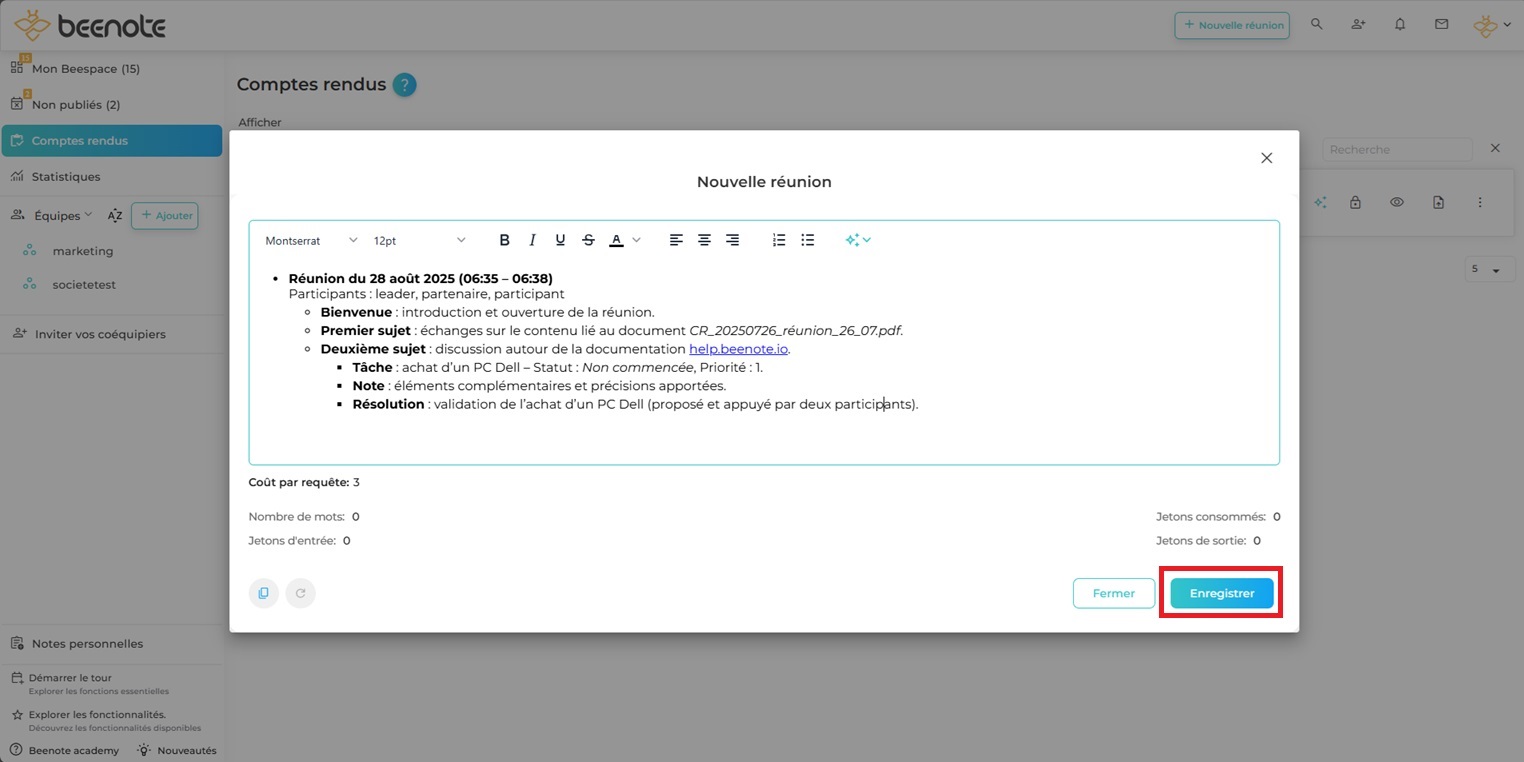Copy the generated content to clipboard

pyautogui.click(x=264, y=593)
